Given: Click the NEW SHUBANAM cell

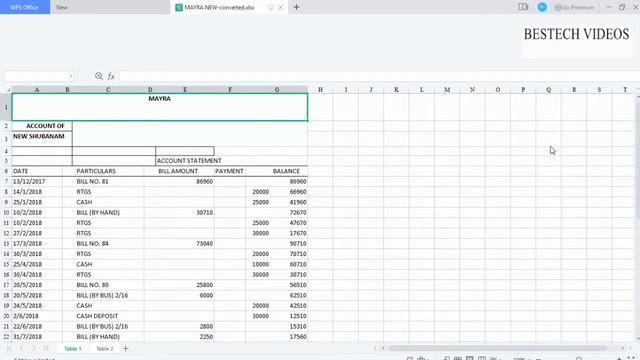Looking at the screenshot, I should coord(42,138).
